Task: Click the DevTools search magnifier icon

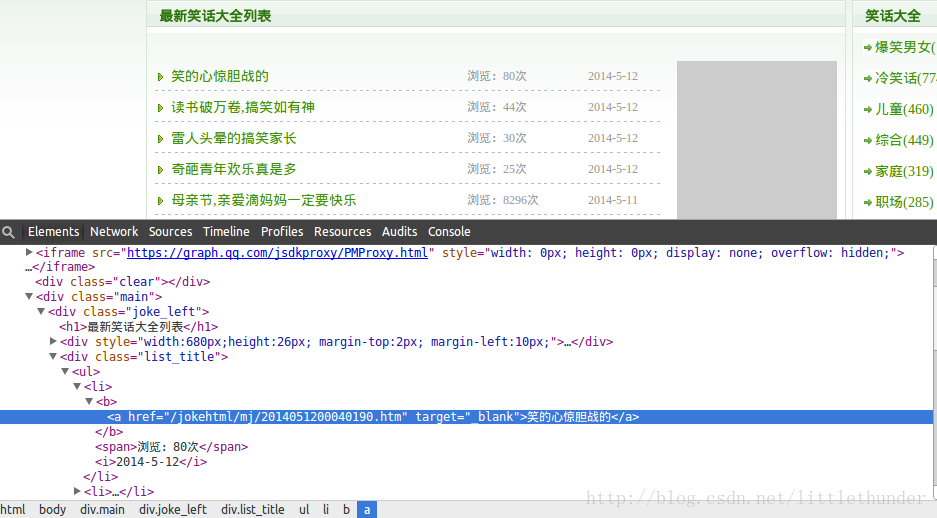Action: pyautogui.click(x=8, y=232)
